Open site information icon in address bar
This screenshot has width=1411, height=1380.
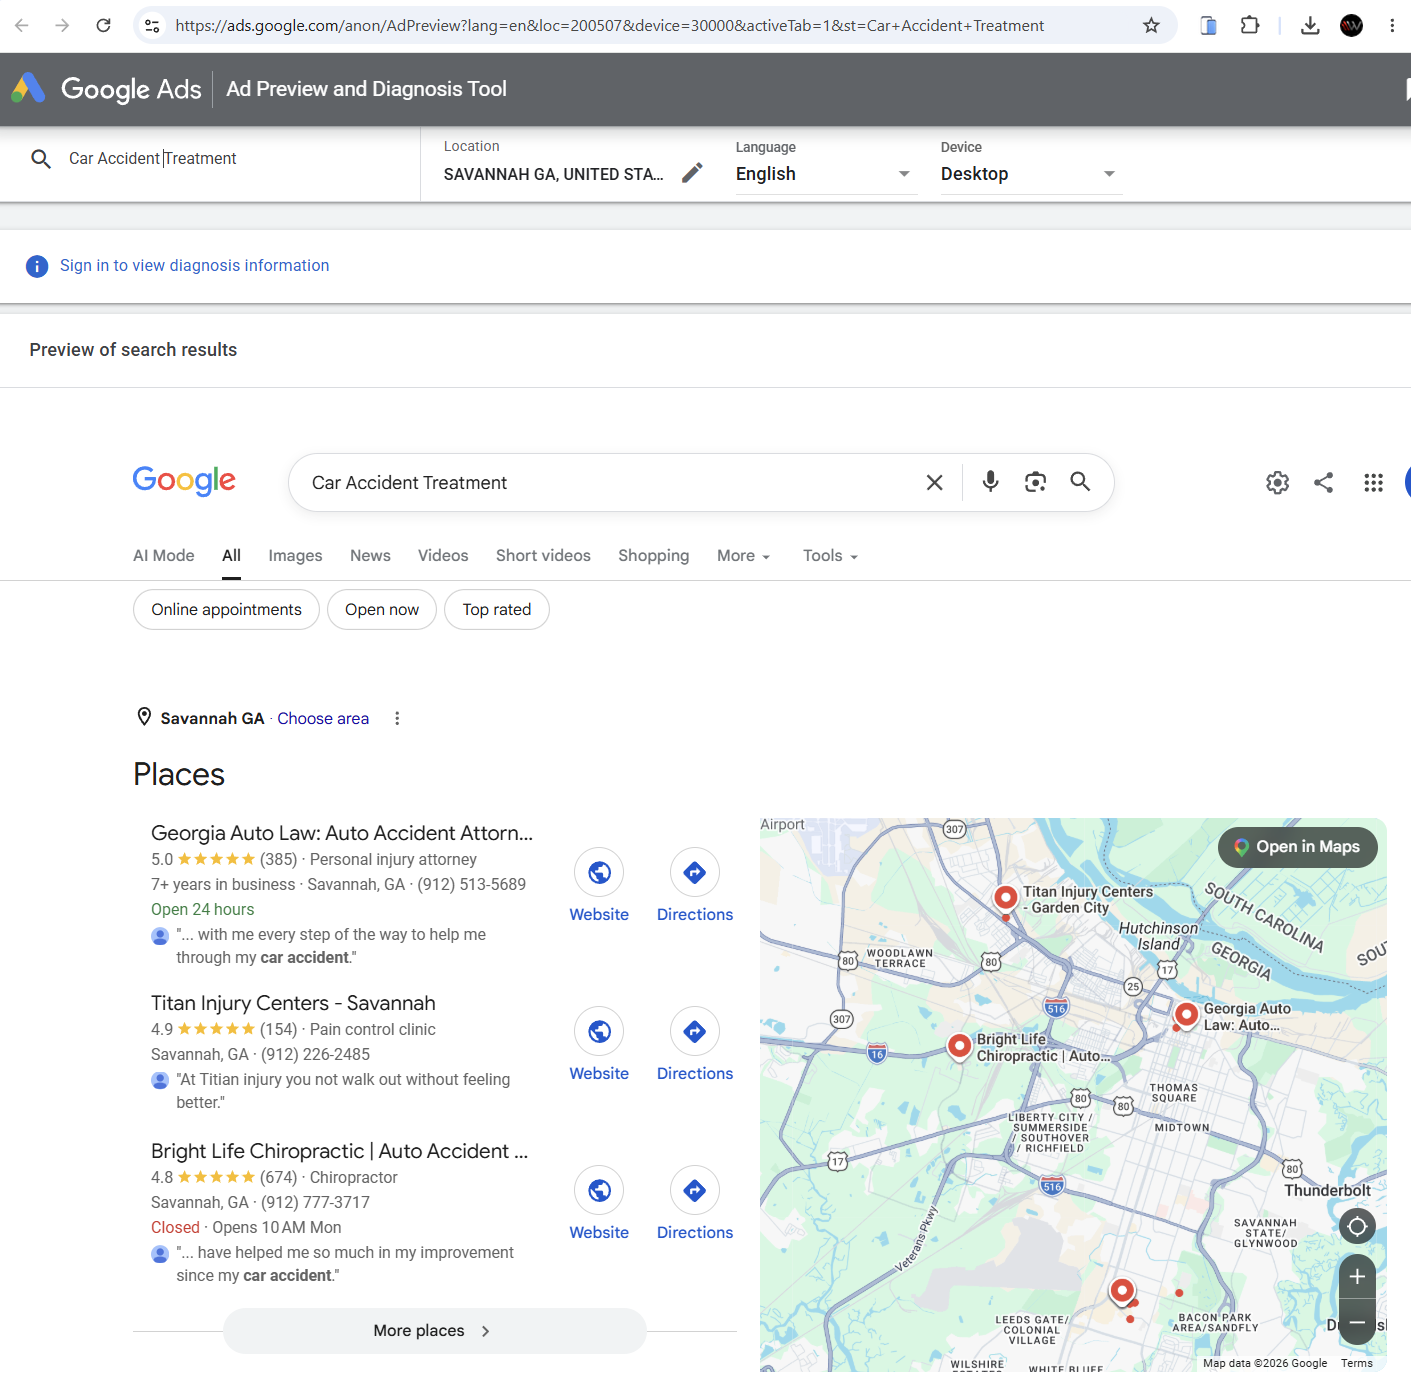click(152, 25)
